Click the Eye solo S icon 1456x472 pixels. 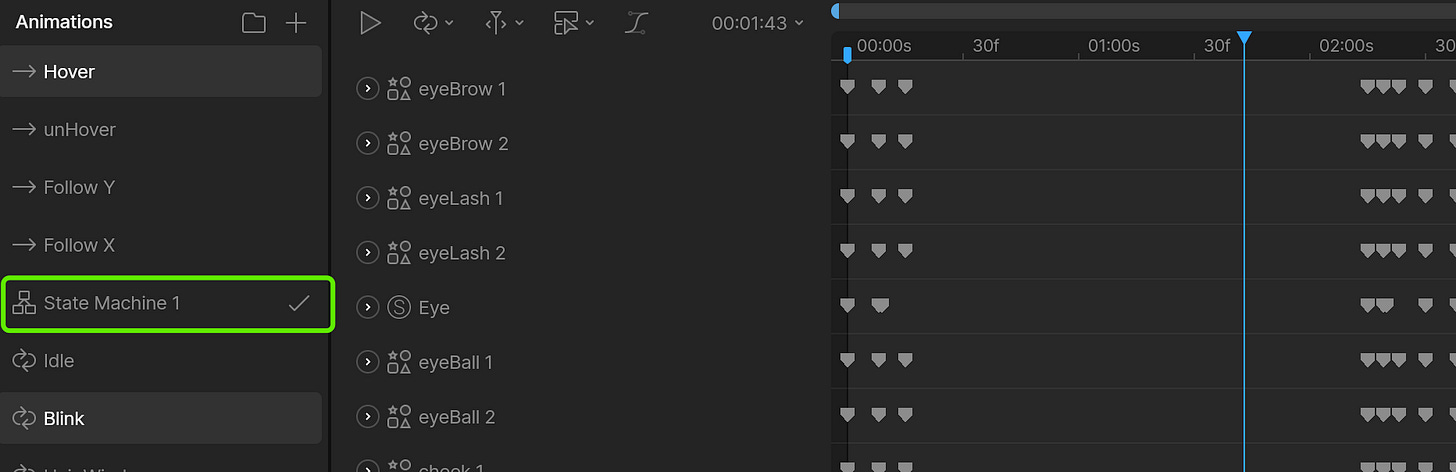(399, 307)
